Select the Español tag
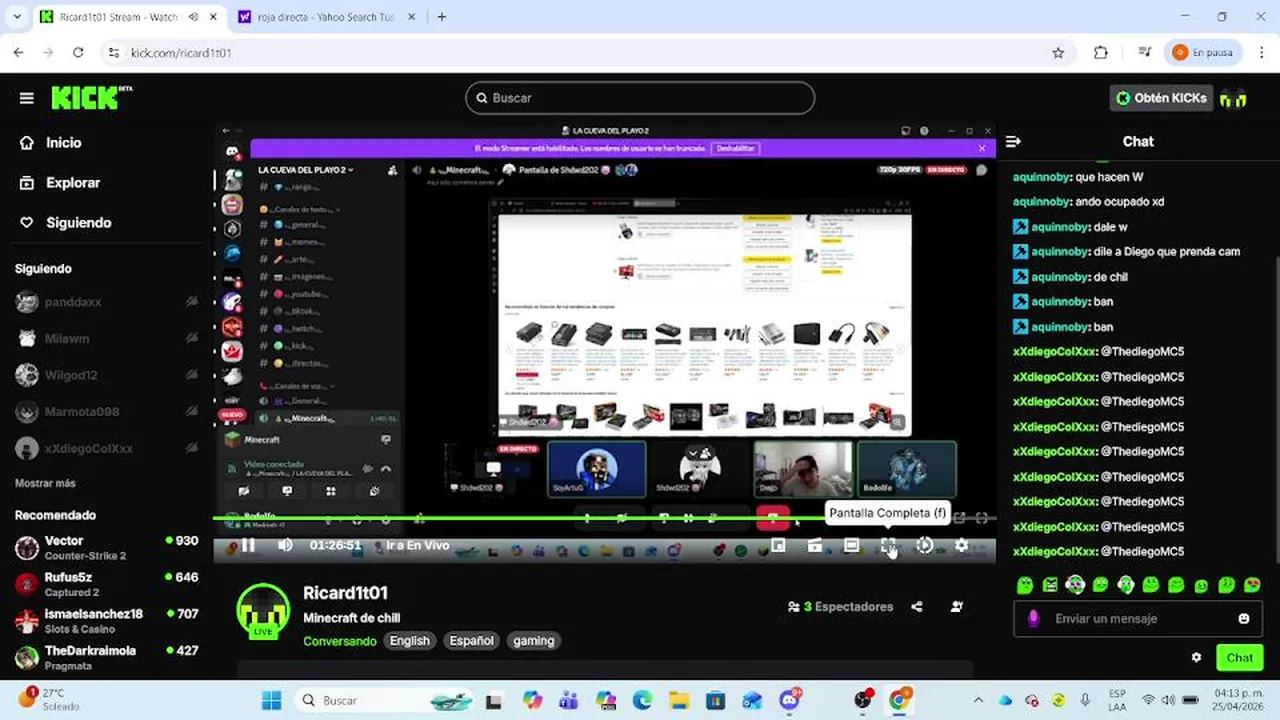Viewport: 1280px width, 720px height. [471, 641]
